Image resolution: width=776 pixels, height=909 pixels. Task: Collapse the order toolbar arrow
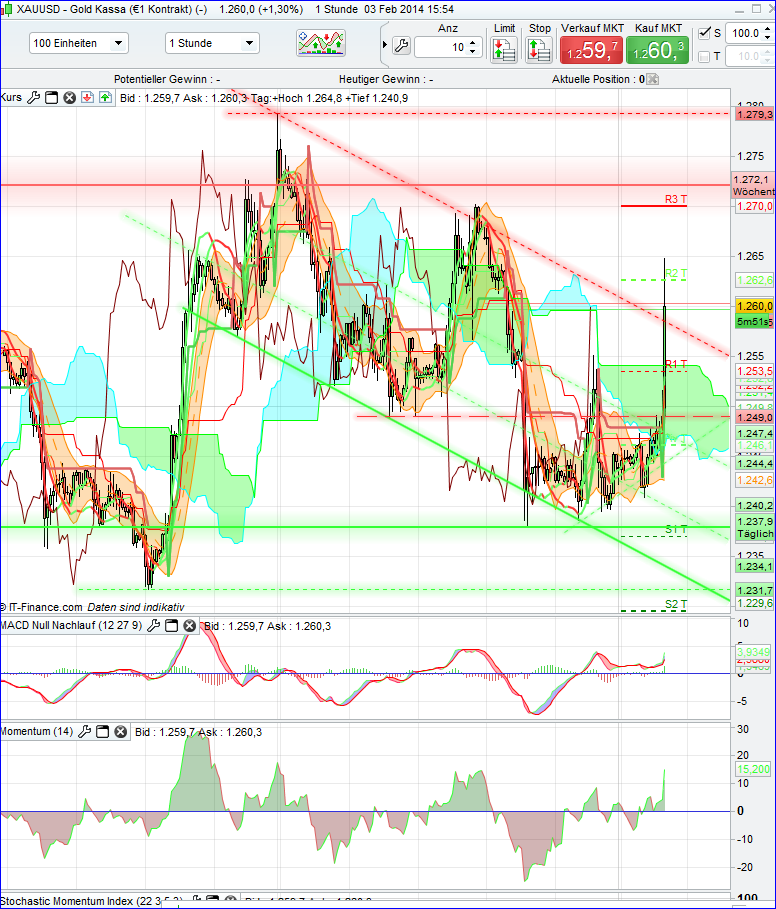(x=385, y=45)
